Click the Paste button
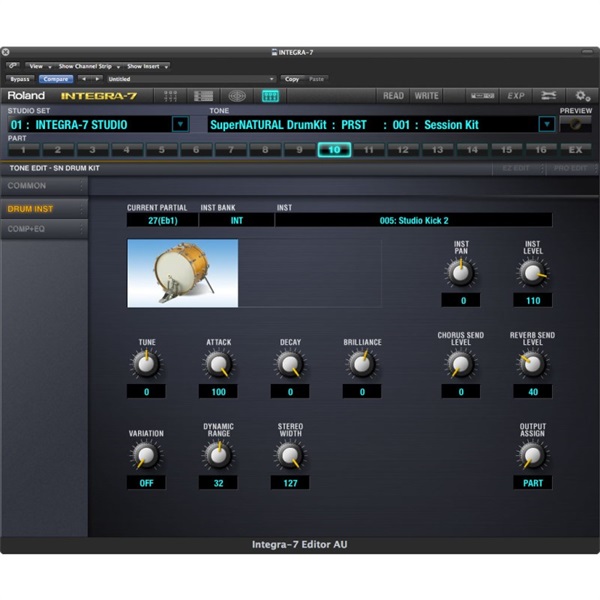The height and width of the screenshot is (600, 600). (316, 79)
